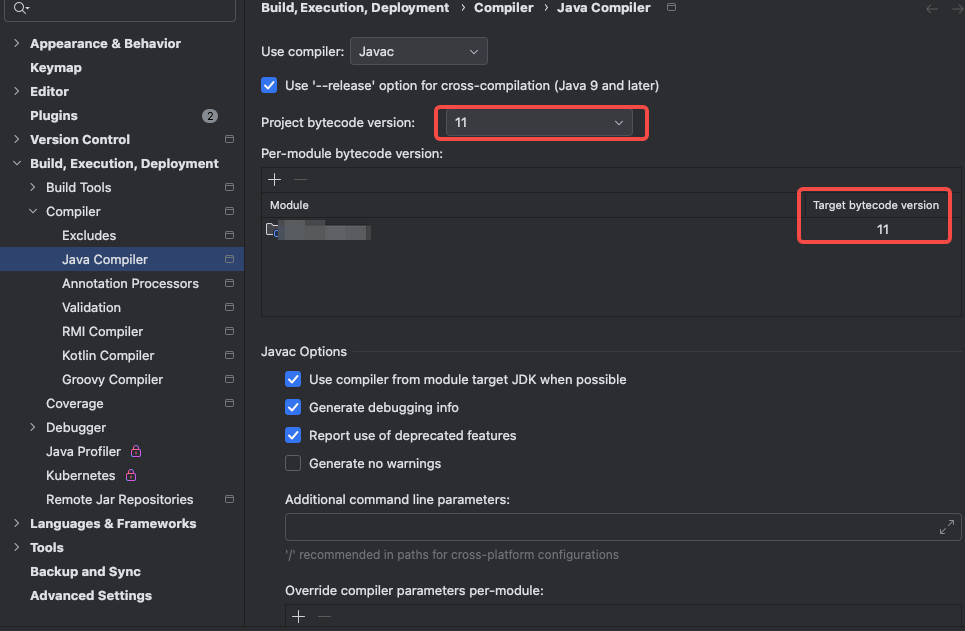Open Advanced Settings page
Viewport: 965px width, 631px height.
(91, 595)
